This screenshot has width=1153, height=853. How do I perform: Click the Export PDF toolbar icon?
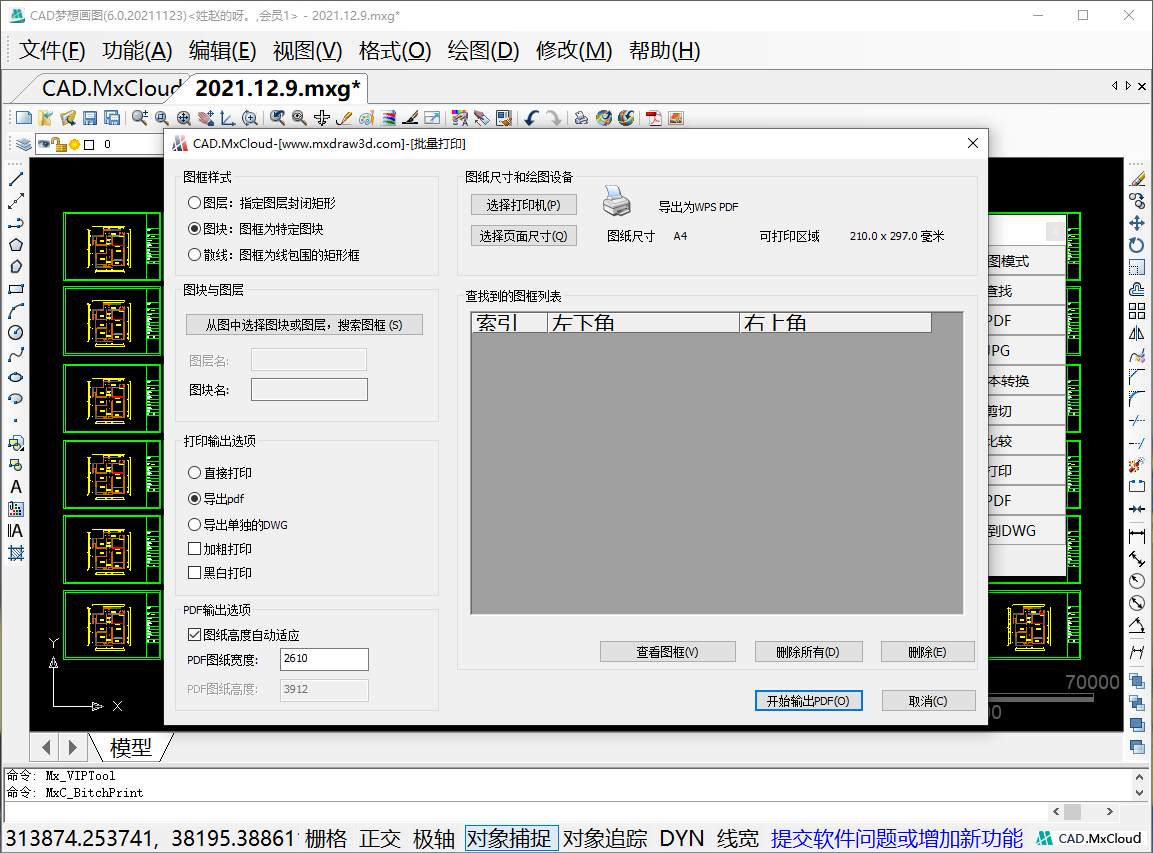click(x=654, y=118)
